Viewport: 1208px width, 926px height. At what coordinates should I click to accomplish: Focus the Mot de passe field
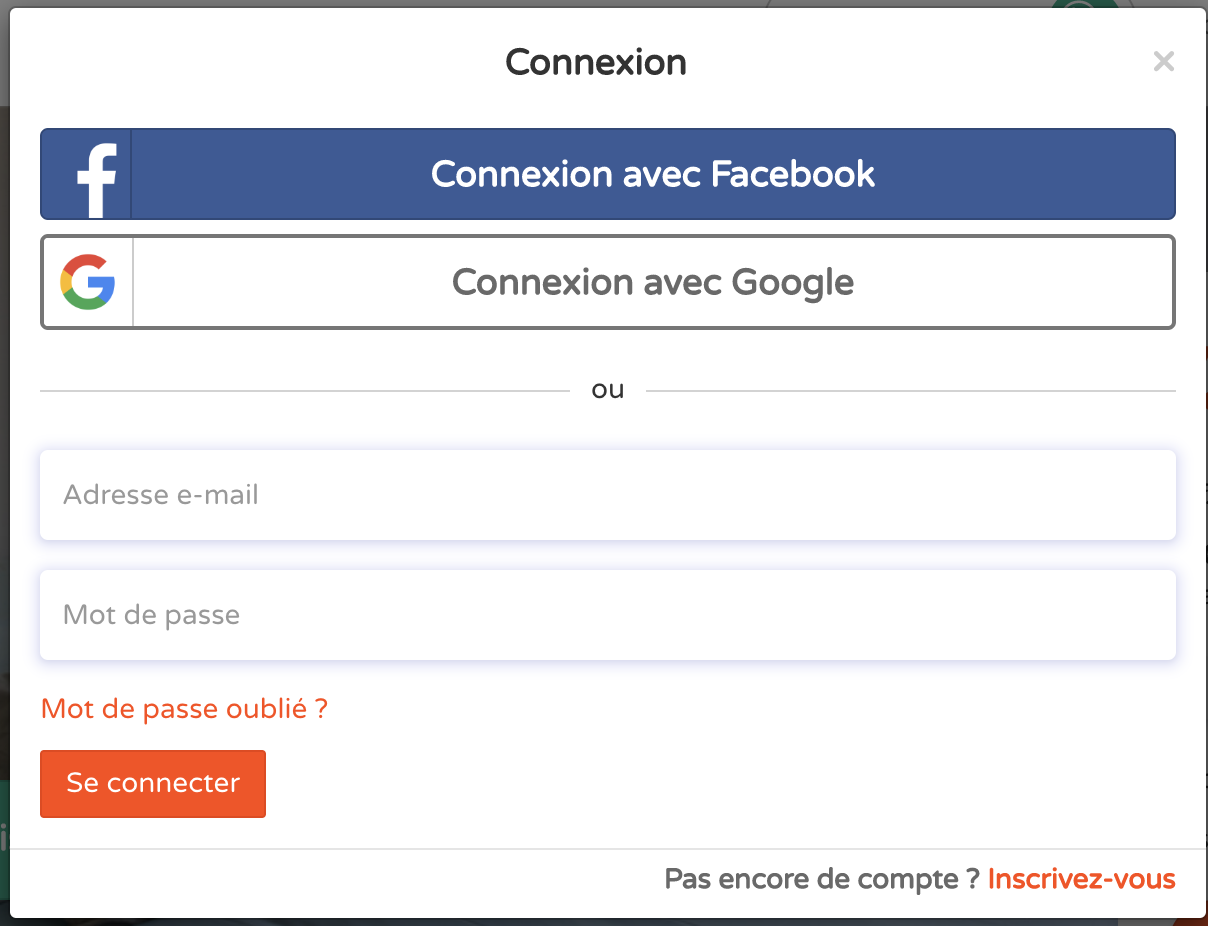pyautogui.click(x=608, y=615)
